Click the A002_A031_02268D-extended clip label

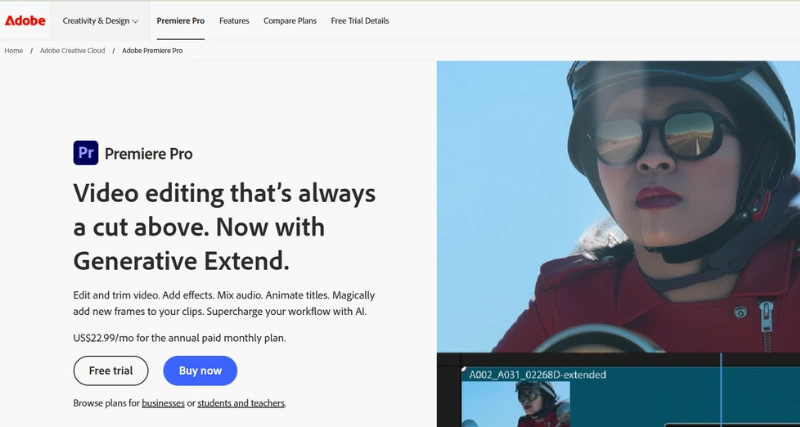tap(538, 375)
